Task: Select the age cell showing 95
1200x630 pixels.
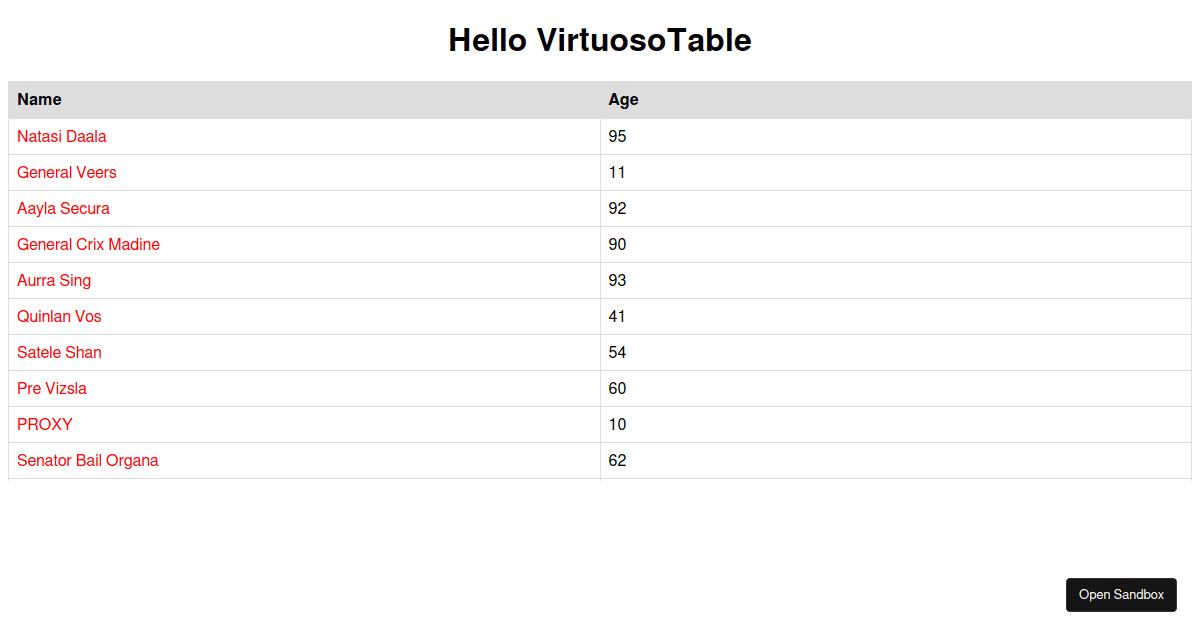Action: coord(617,136)
